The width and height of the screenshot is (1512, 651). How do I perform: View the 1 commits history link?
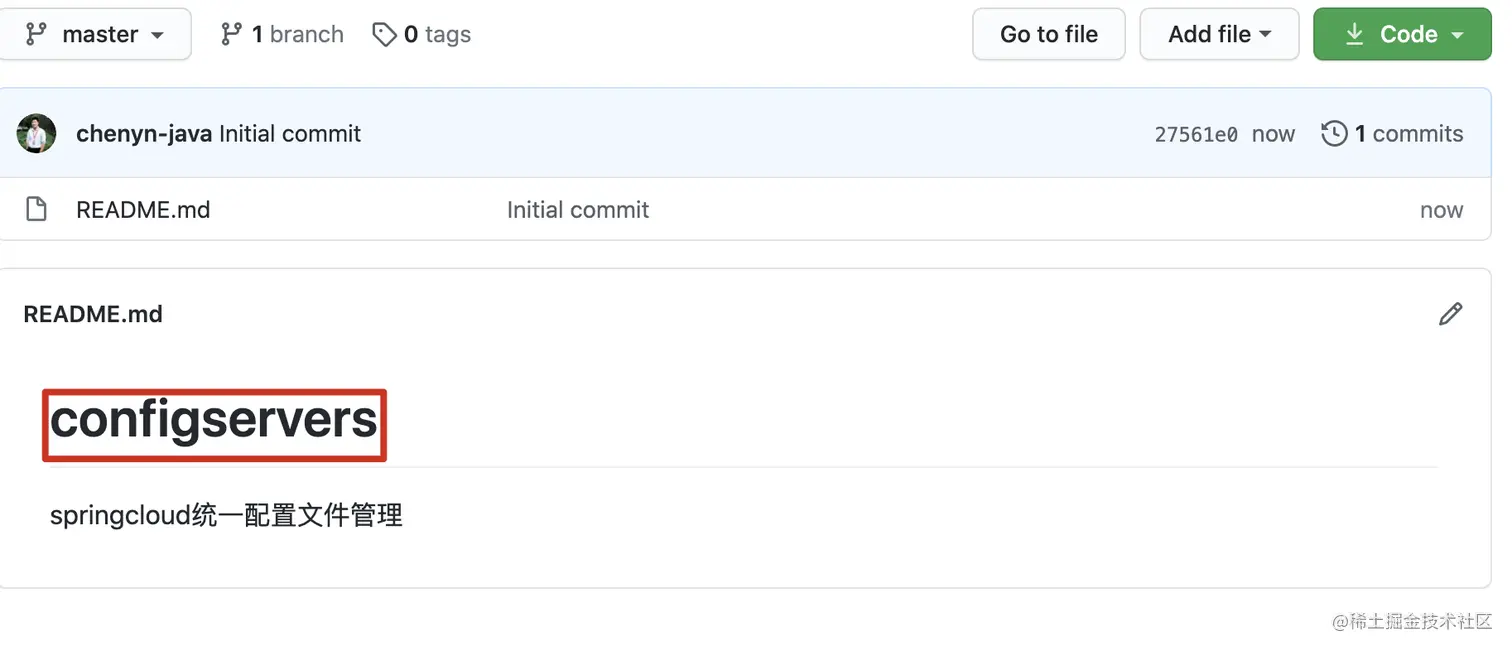[x=1408, y=134]
